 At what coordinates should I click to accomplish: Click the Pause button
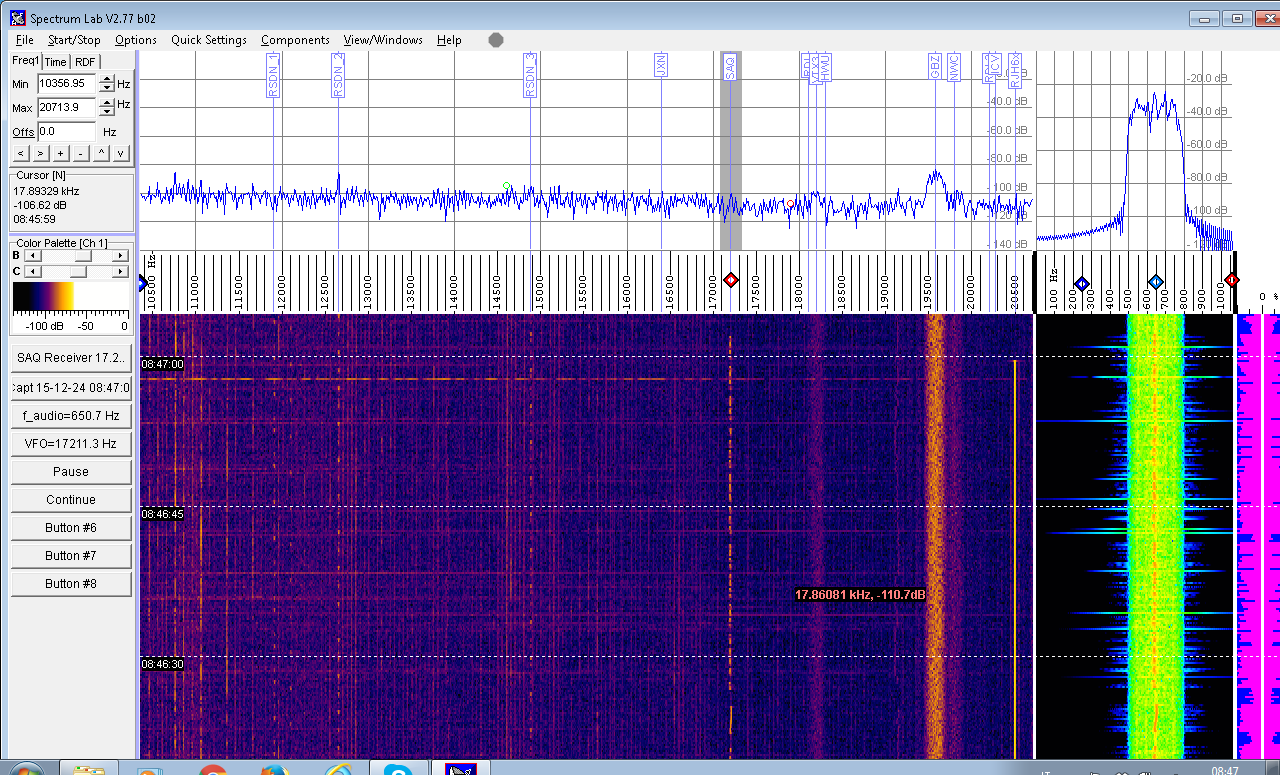coord(71,471)
